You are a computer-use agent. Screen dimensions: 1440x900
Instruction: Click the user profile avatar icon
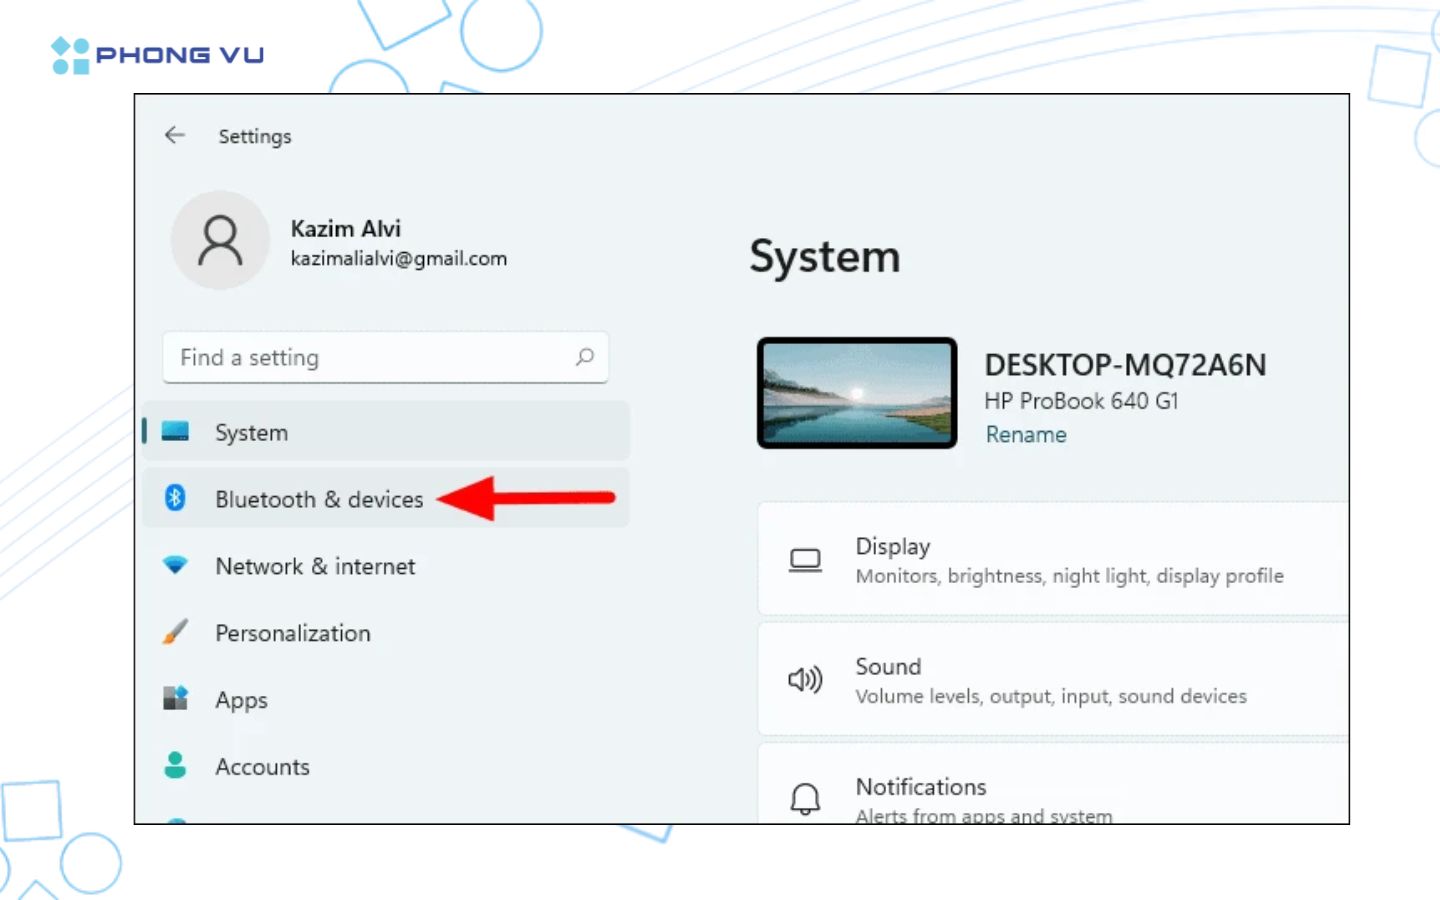coord(220,241)
